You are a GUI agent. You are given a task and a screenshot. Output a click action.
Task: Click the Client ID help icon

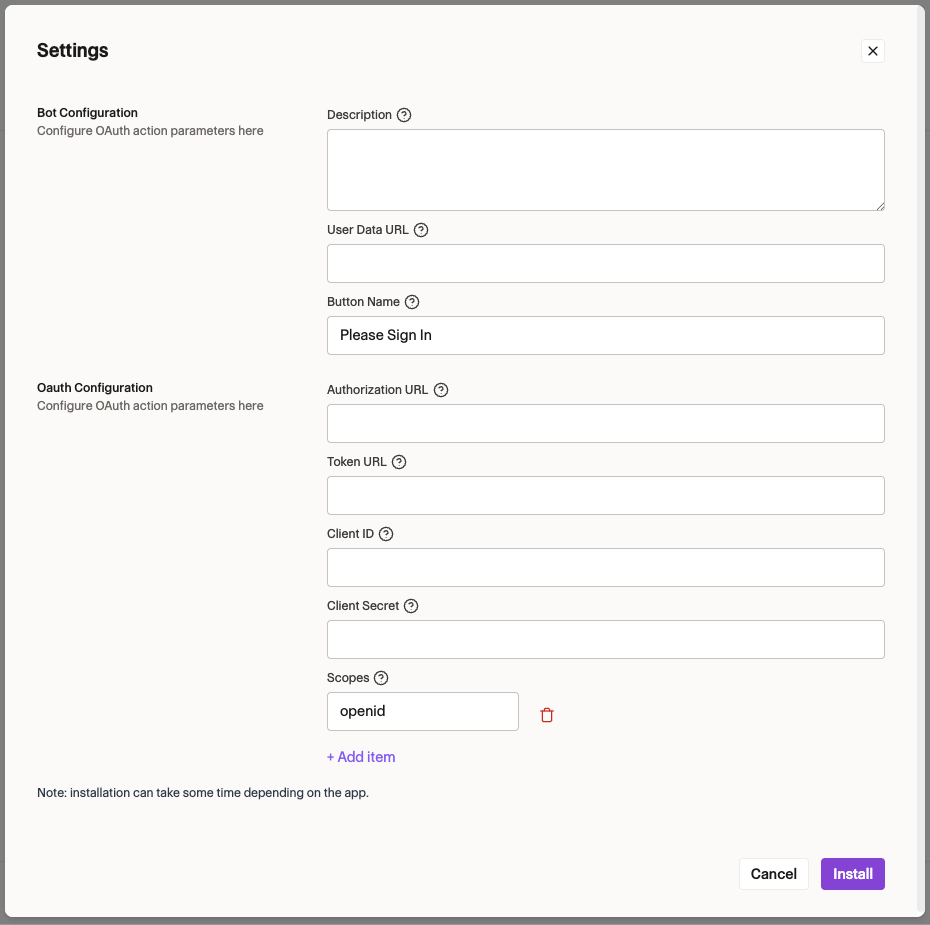(387, 534)
